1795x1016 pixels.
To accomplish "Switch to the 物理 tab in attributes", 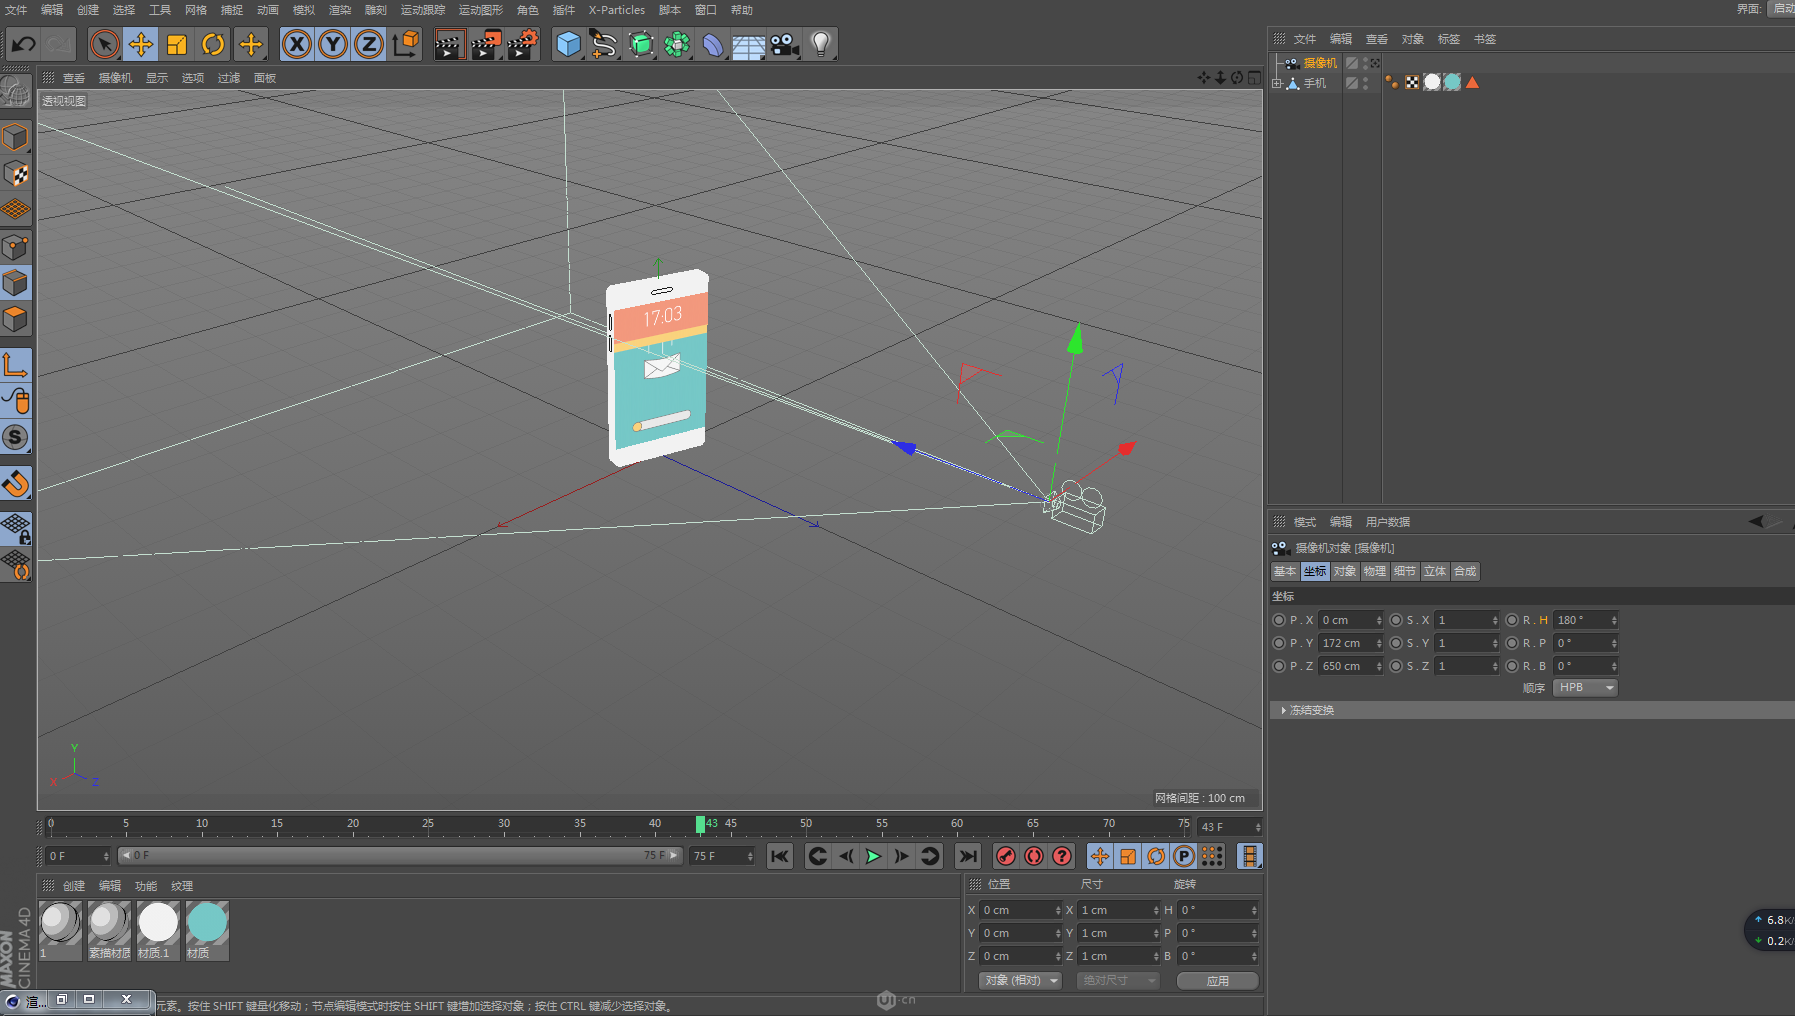I will point(1374,572).
